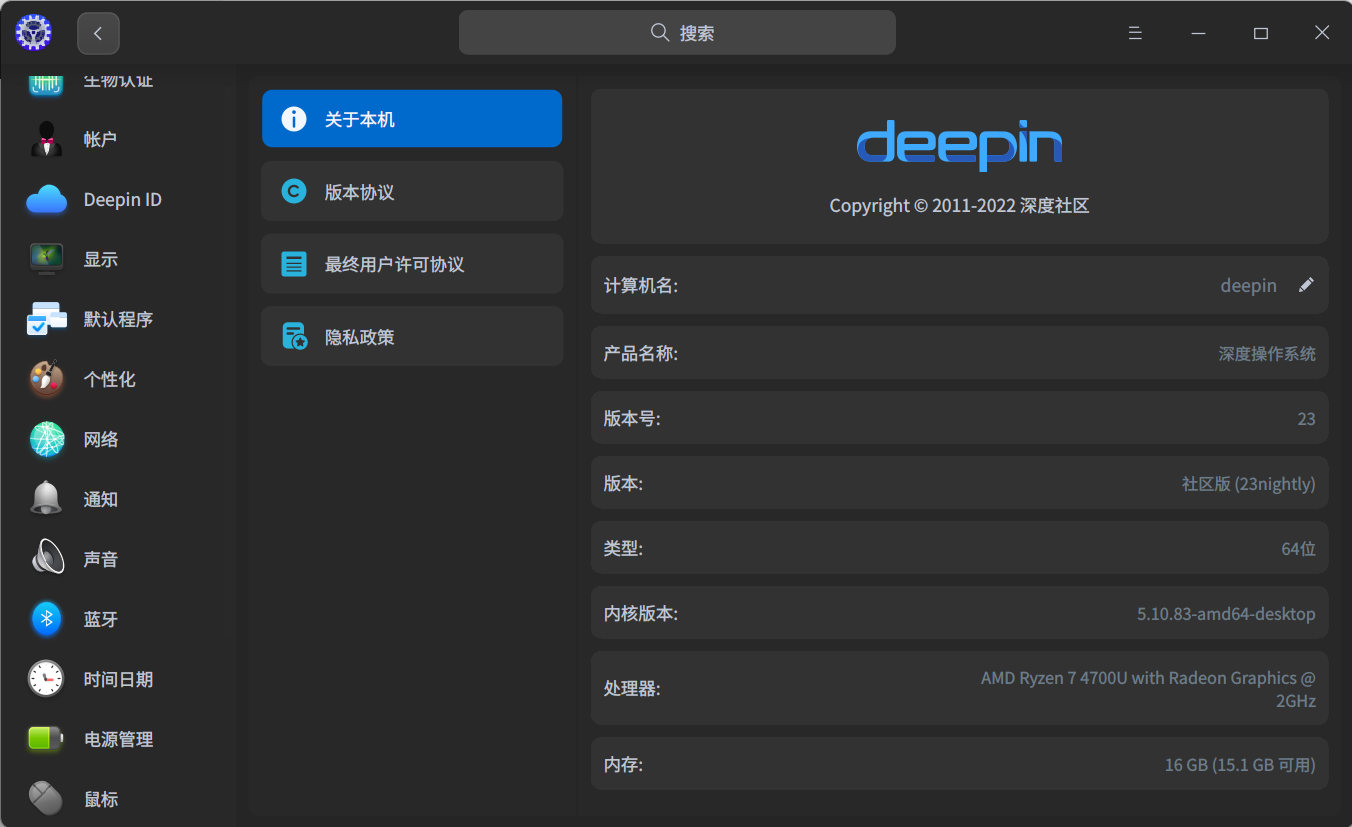
Task: Open the 最终用户许可协议 tab
Action: click(x=412, y=264)
